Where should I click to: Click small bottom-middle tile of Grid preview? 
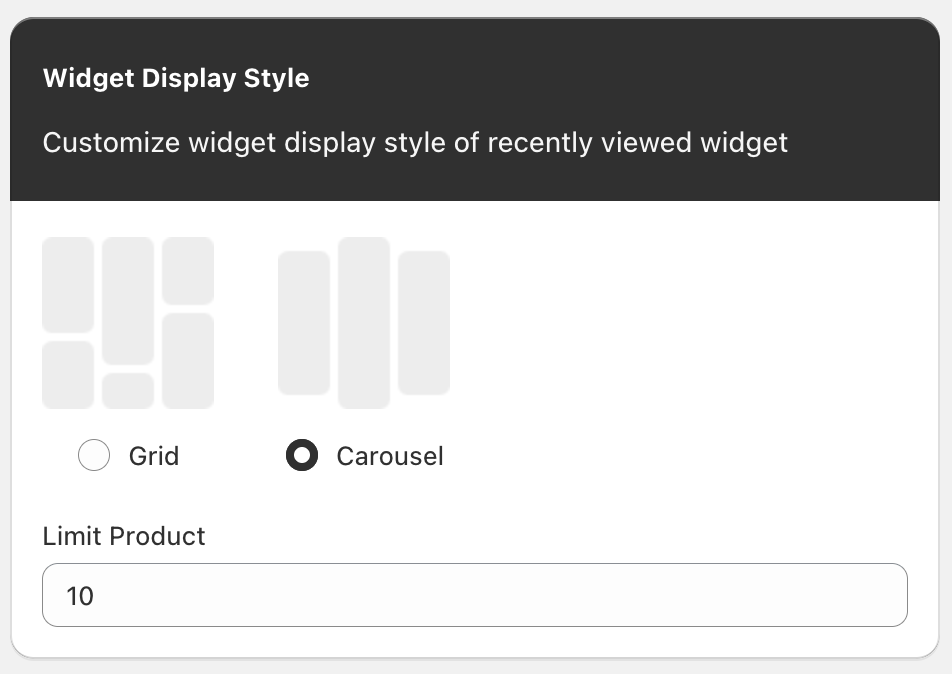[x=128, y=390]
